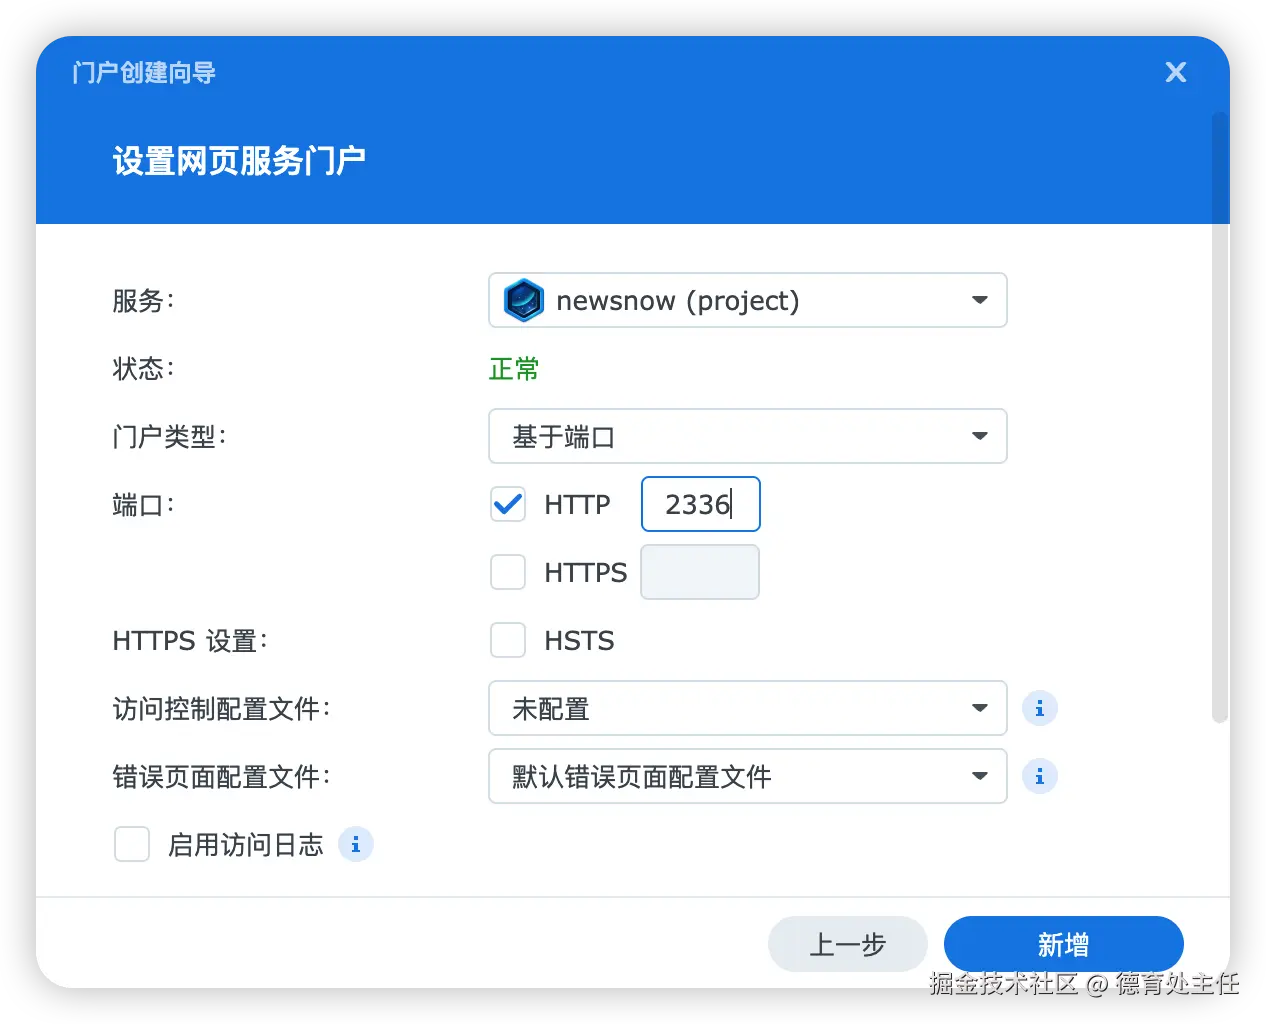Click the 门户类型: label
Viewport: 1266px width, 1024px height.
tap(169, 437)
